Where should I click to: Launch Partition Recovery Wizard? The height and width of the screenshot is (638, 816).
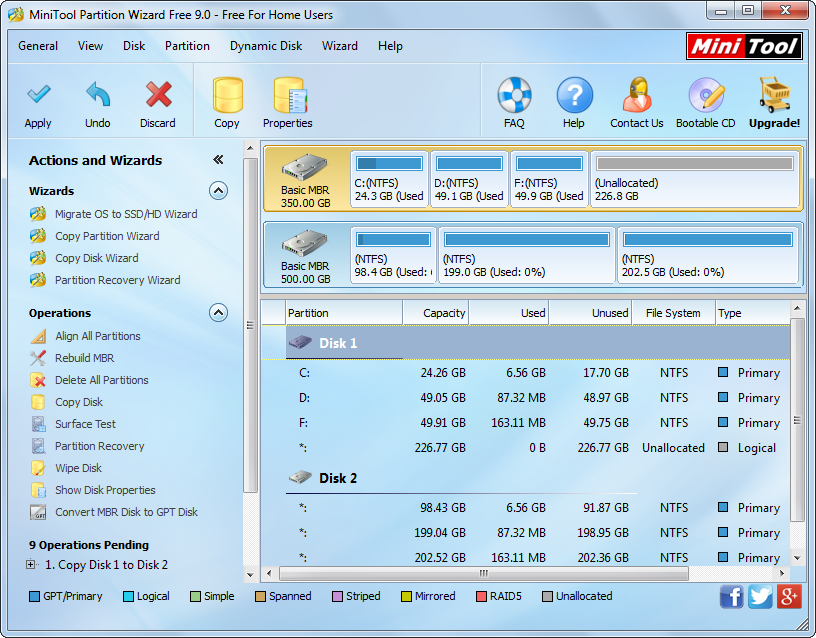click(x=118, y=280)
